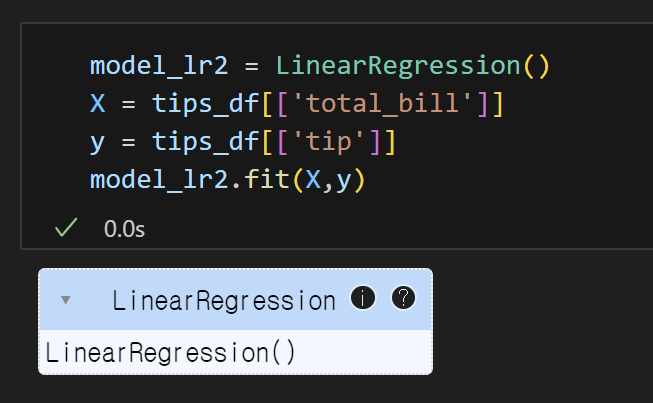Screen dimensions: 653x403
Task: Click the LinearRegression class name in the code
Action: [398, 66]
